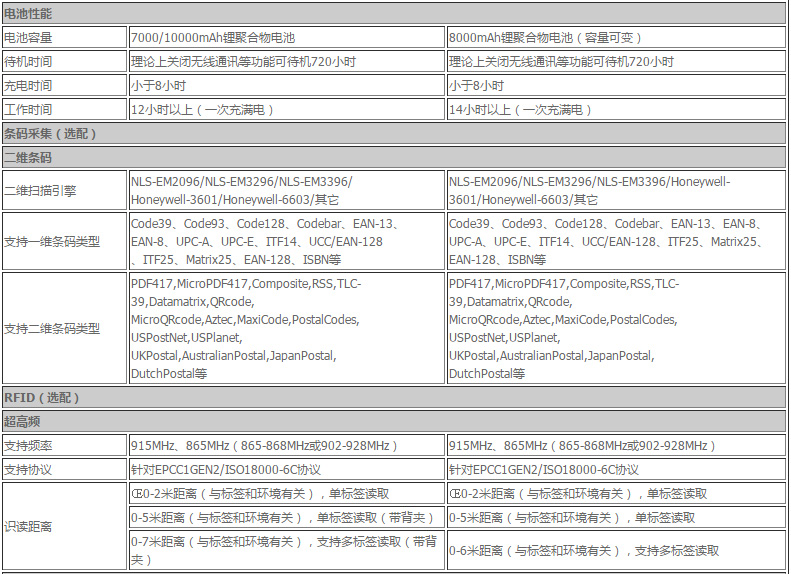Click the 8000mAh锂聚合物电池（容量可变） cell

point(616,37)
